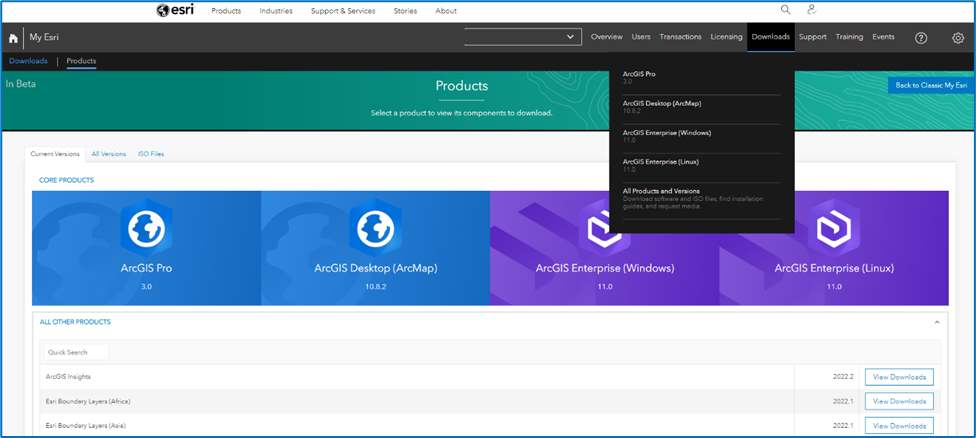Screen dimensions: 976x438
Task: Switch to the Support tab
Action: (x=812, y=37)
